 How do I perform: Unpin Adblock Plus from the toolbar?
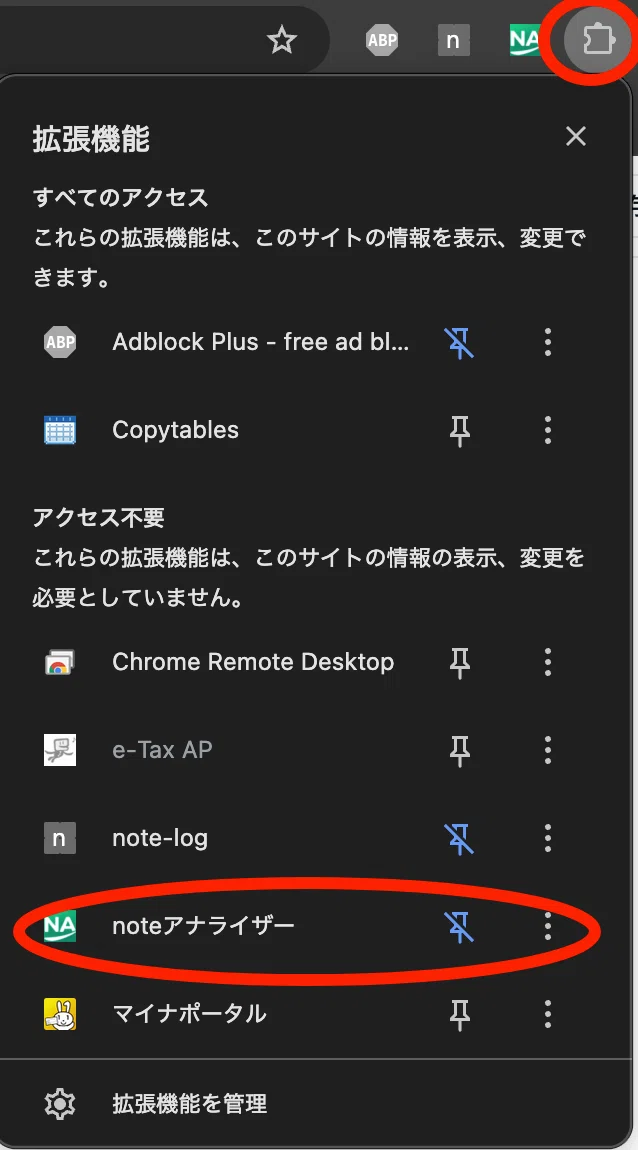tap(460, 342)
